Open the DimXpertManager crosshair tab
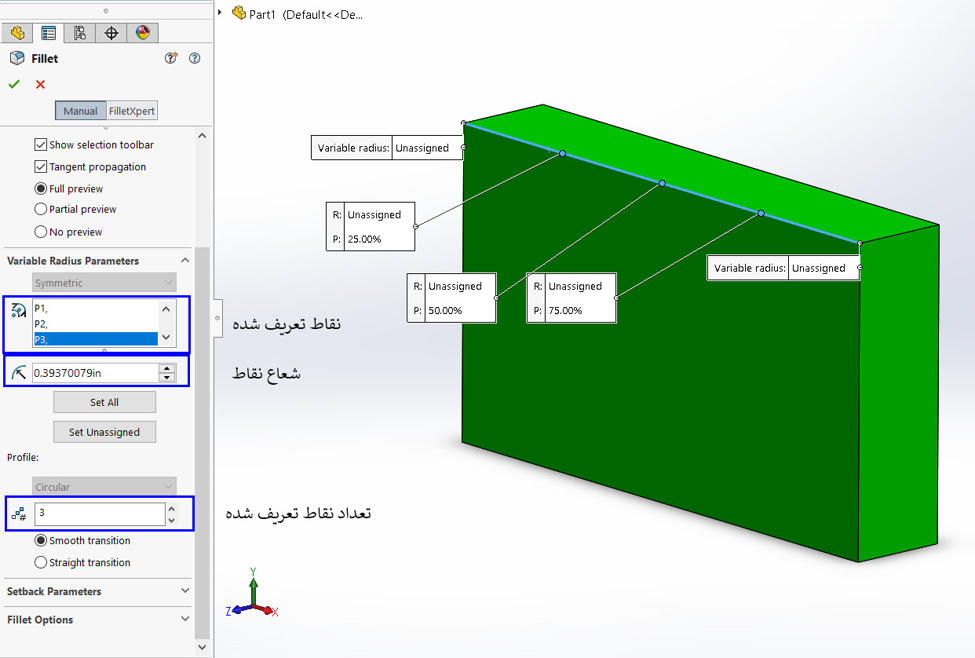This screenshot has width=975, height=658. [111, 33]
